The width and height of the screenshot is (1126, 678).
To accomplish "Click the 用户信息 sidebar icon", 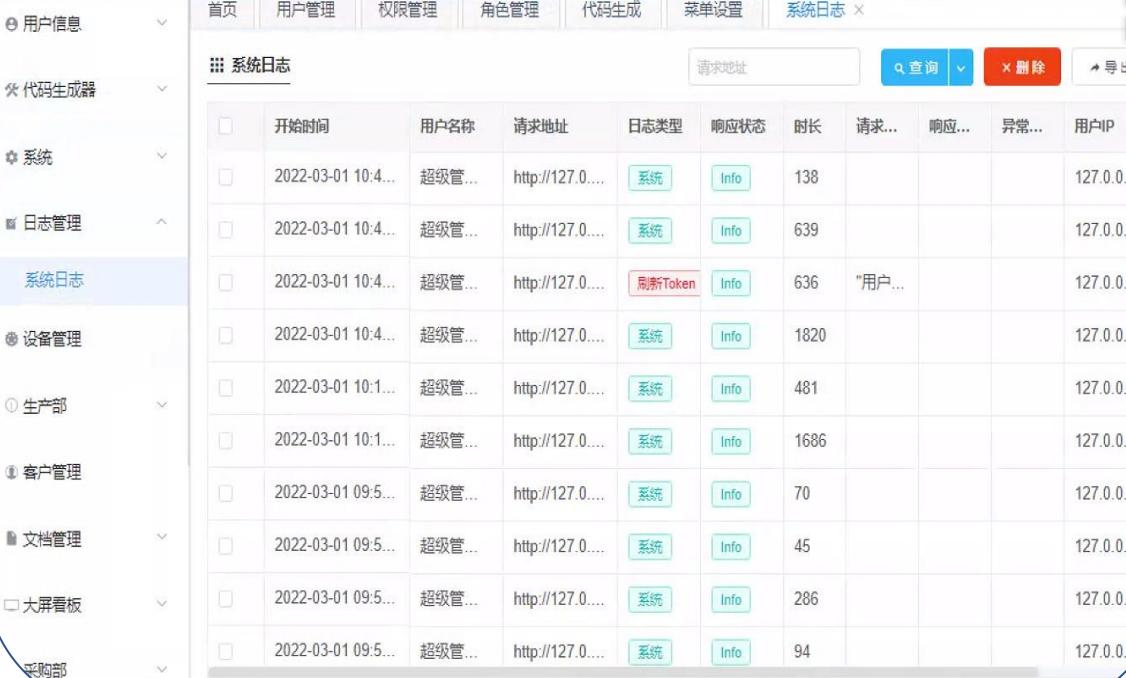I will tap(11, 24).
